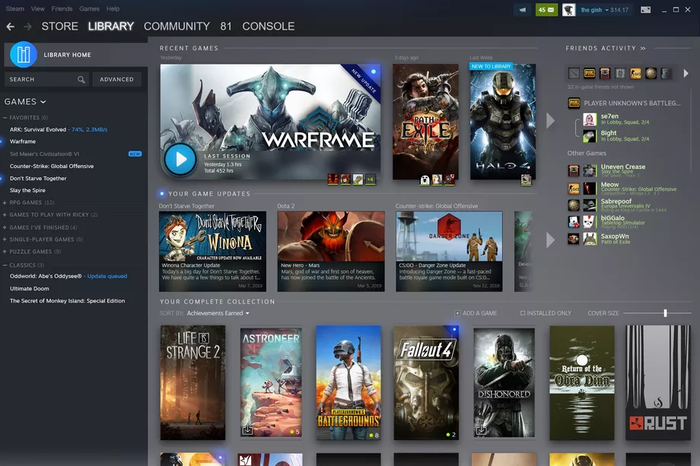Click the search magnifier icon
Image resolution: width=700 pixels, height=466 pixels.
pyautogui.click(x=81, y=79)
